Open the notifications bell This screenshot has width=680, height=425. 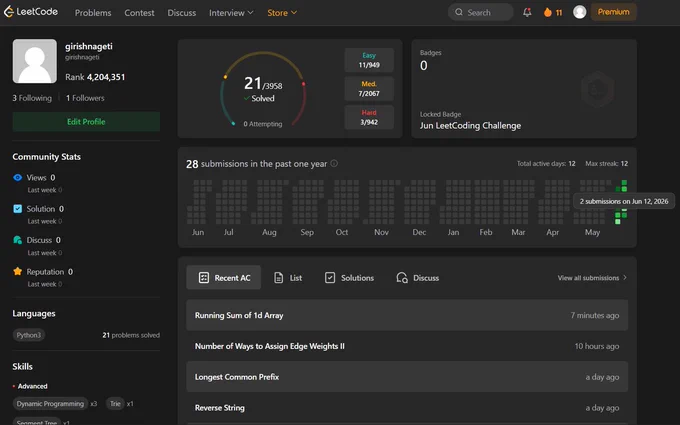tap(527, 12)
